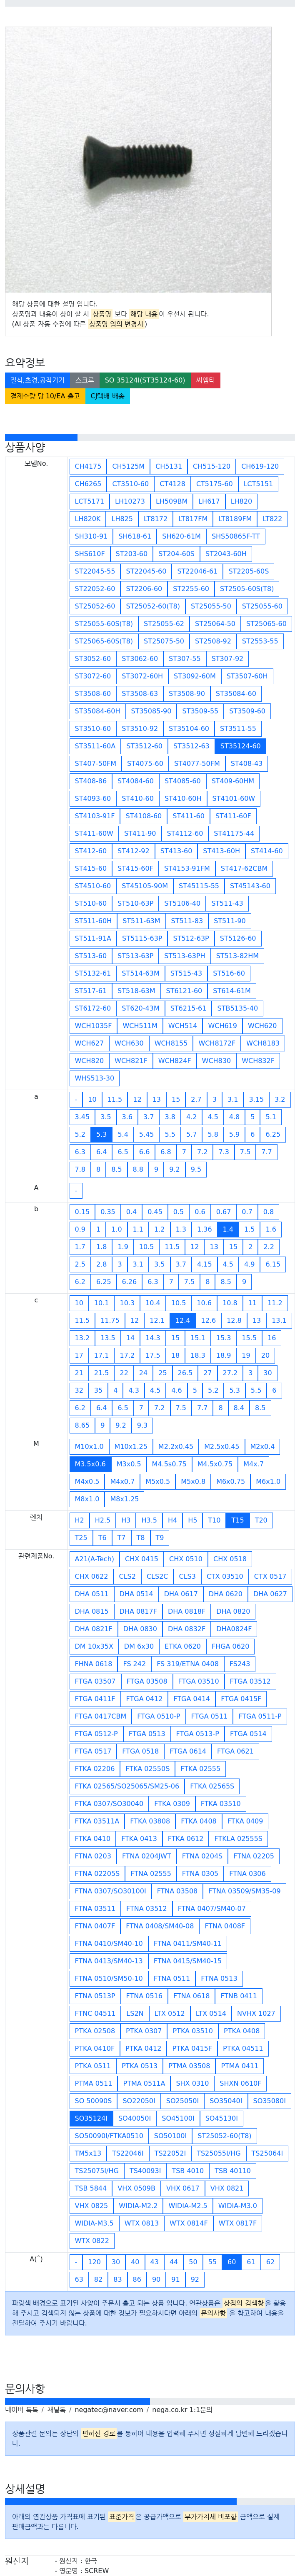Select angle value 90
This screenshot has height=2576, width=300.
point(156,2279)
